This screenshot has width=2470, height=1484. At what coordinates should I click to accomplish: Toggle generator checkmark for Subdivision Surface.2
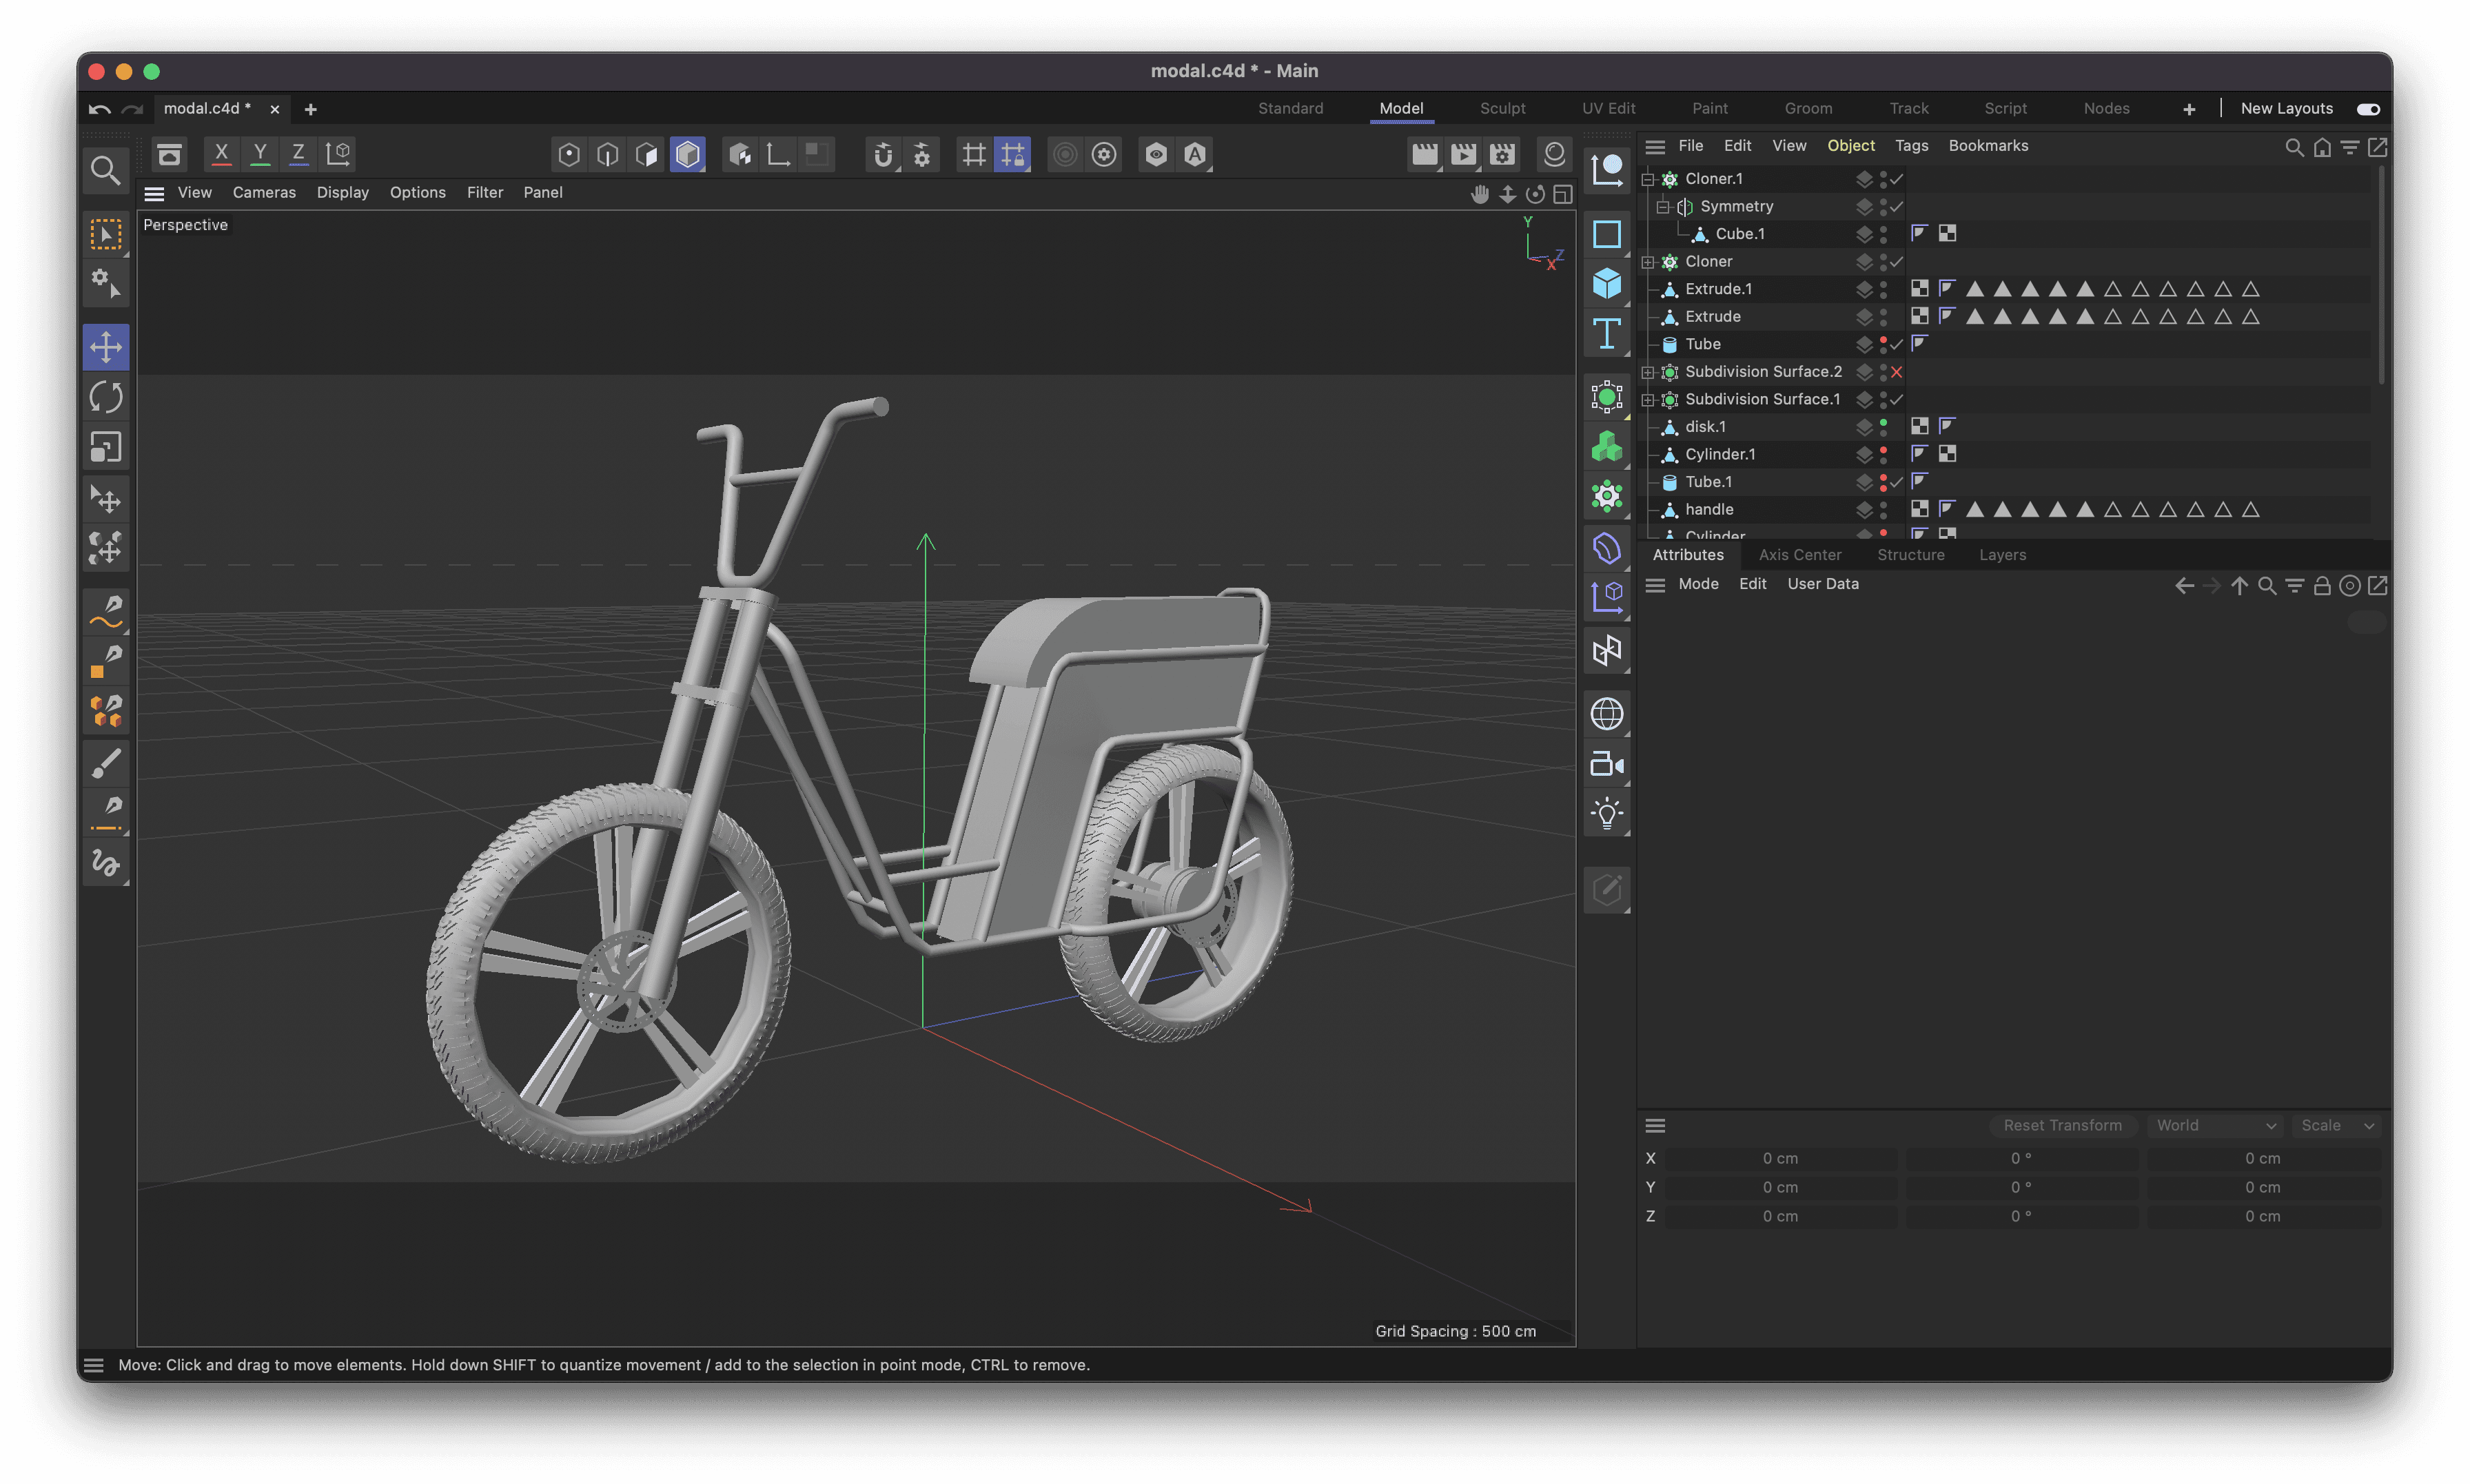(1896, 372)
